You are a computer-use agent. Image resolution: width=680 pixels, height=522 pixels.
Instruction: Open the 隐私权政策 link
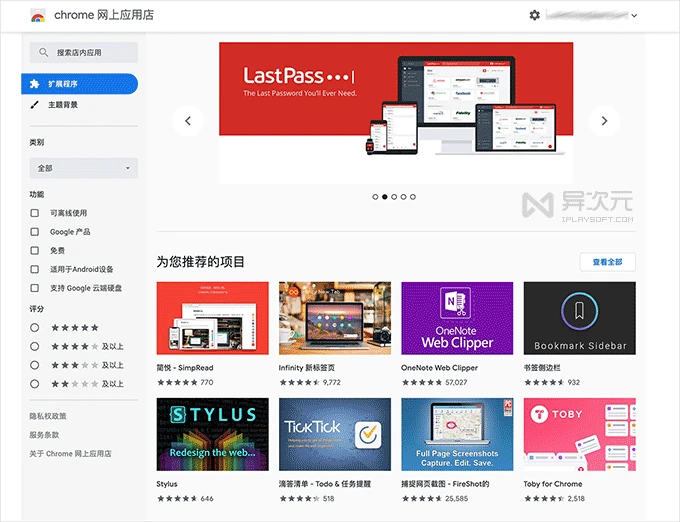(x=48, y=416)
